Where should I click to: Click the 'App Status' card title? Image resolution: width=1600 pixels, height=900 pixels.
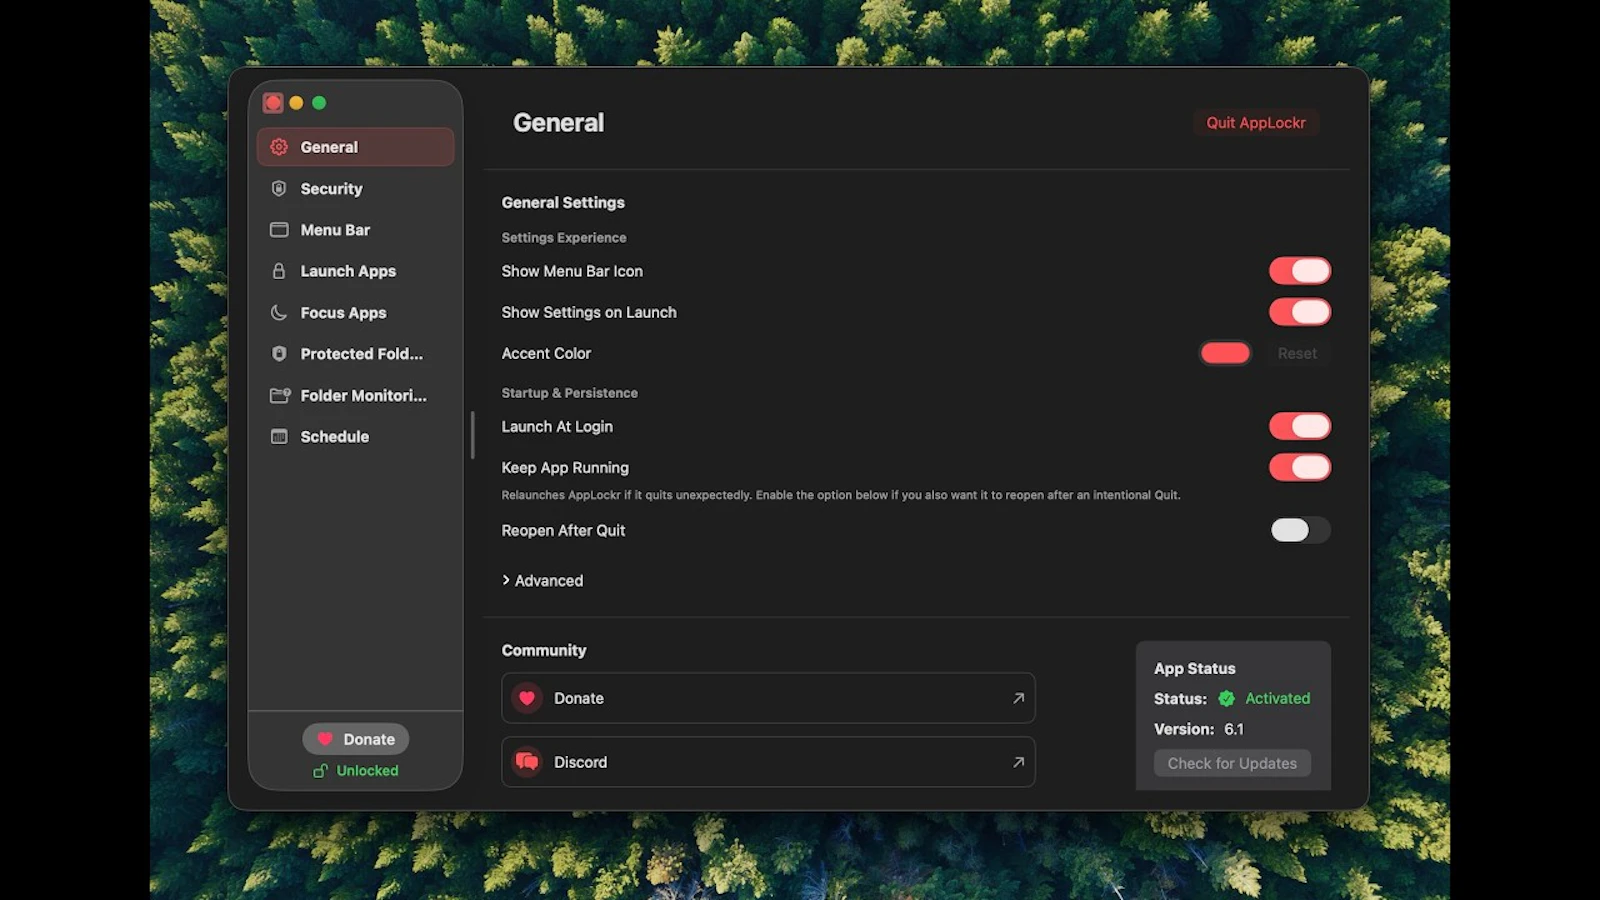click(x=1195, y=668)
